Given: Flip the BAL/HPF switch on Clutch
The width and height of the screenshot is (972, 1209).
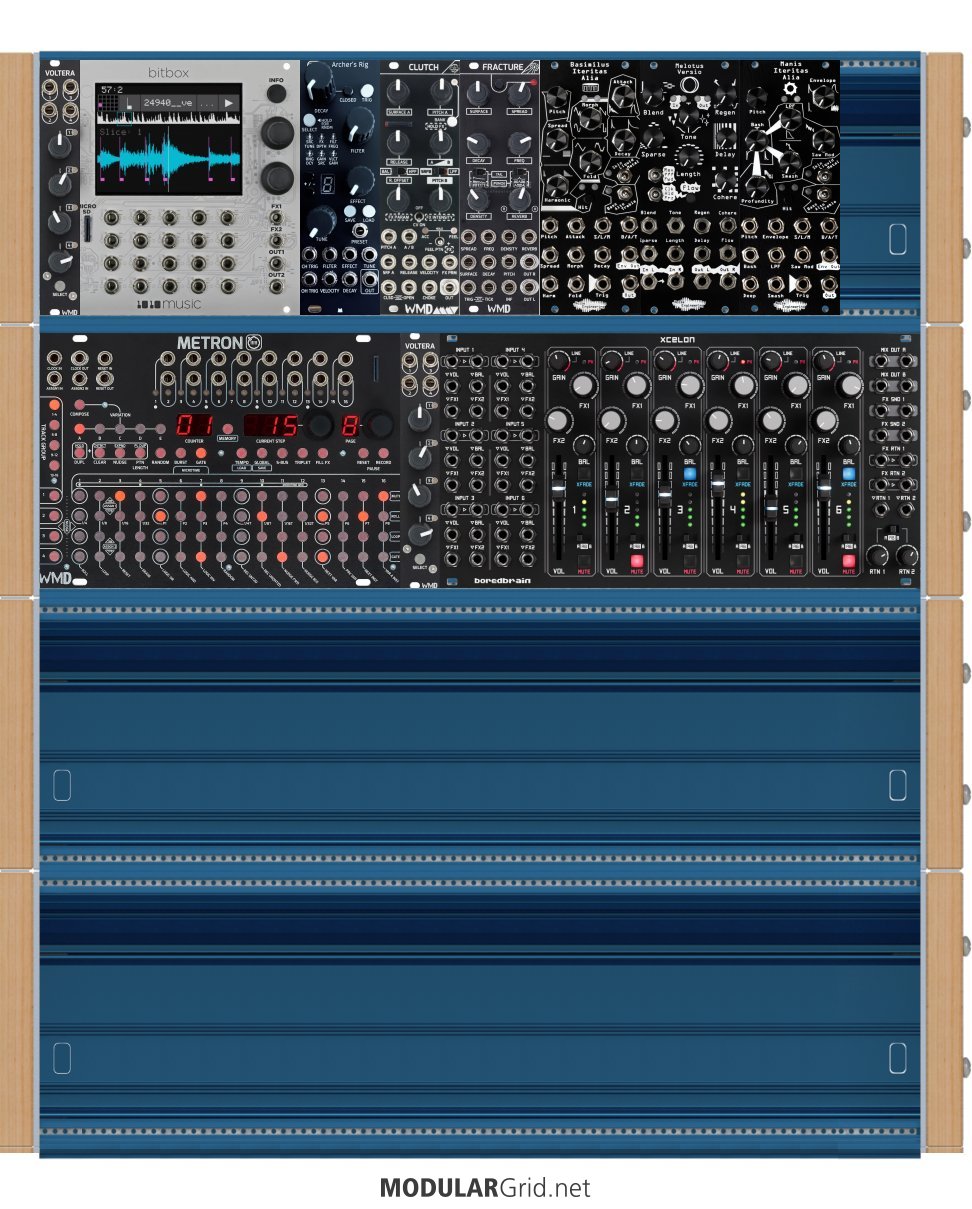Looking at the screenshot, I should pyautogui.click(x=400, y=171).
